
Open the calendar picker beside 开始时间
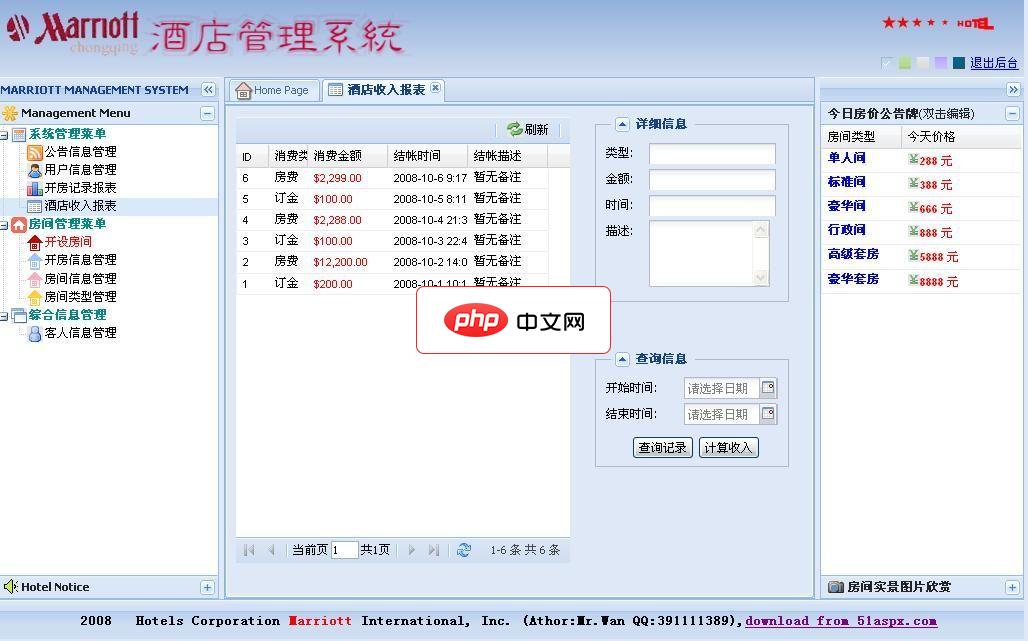tap(767, 387)
